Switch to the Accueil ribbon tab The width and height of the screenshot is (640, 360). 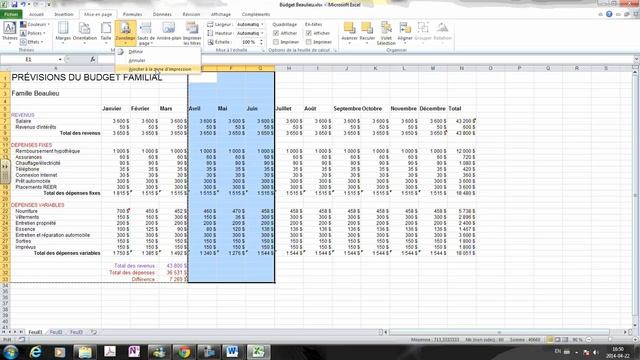click(36, 14)
